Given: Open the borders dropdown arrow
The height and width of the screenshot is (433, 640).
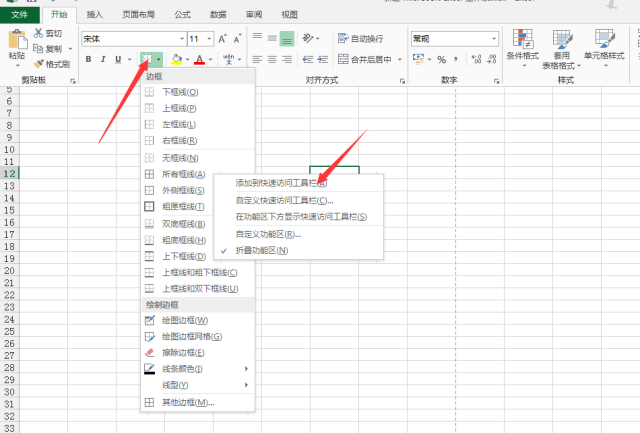Looking at the screenshot, I should point(158,60).
